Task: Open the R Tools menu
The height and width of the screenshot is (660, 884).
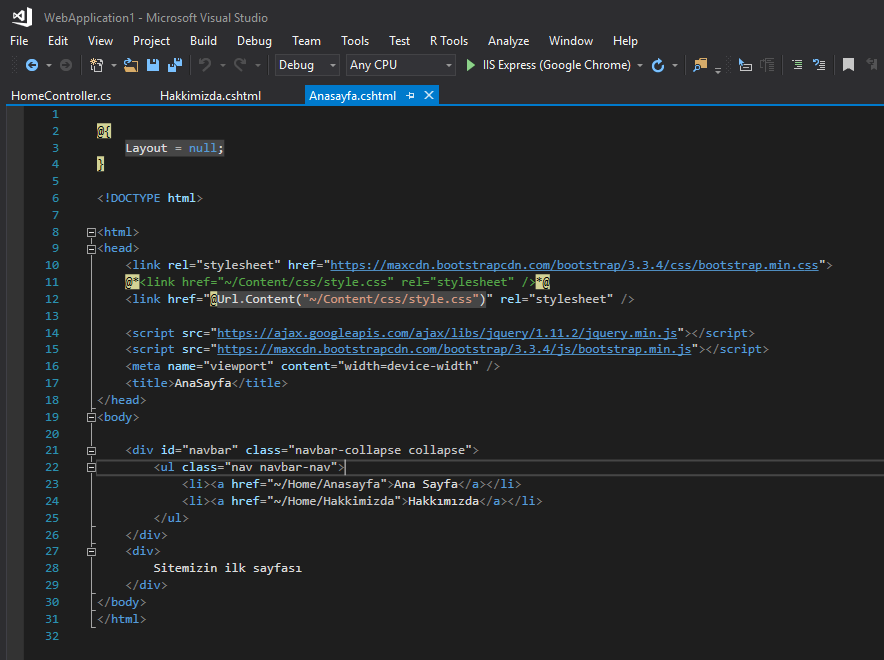Action: click(449, 41)
